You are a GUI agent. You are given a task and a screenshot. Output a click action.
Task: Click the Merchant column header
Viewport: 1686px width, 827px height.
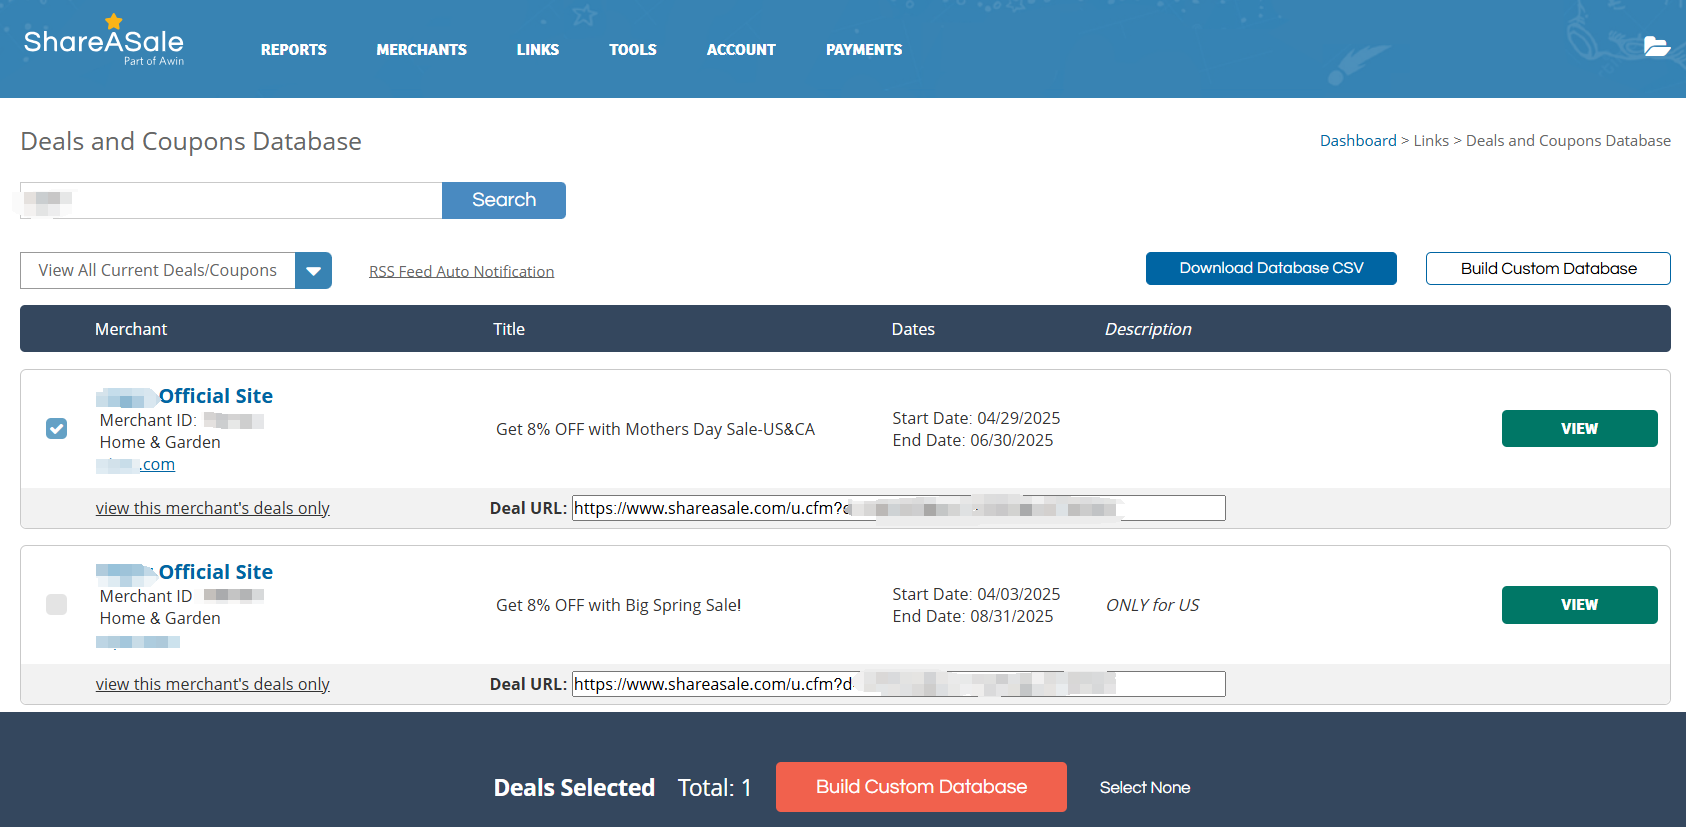131,329
